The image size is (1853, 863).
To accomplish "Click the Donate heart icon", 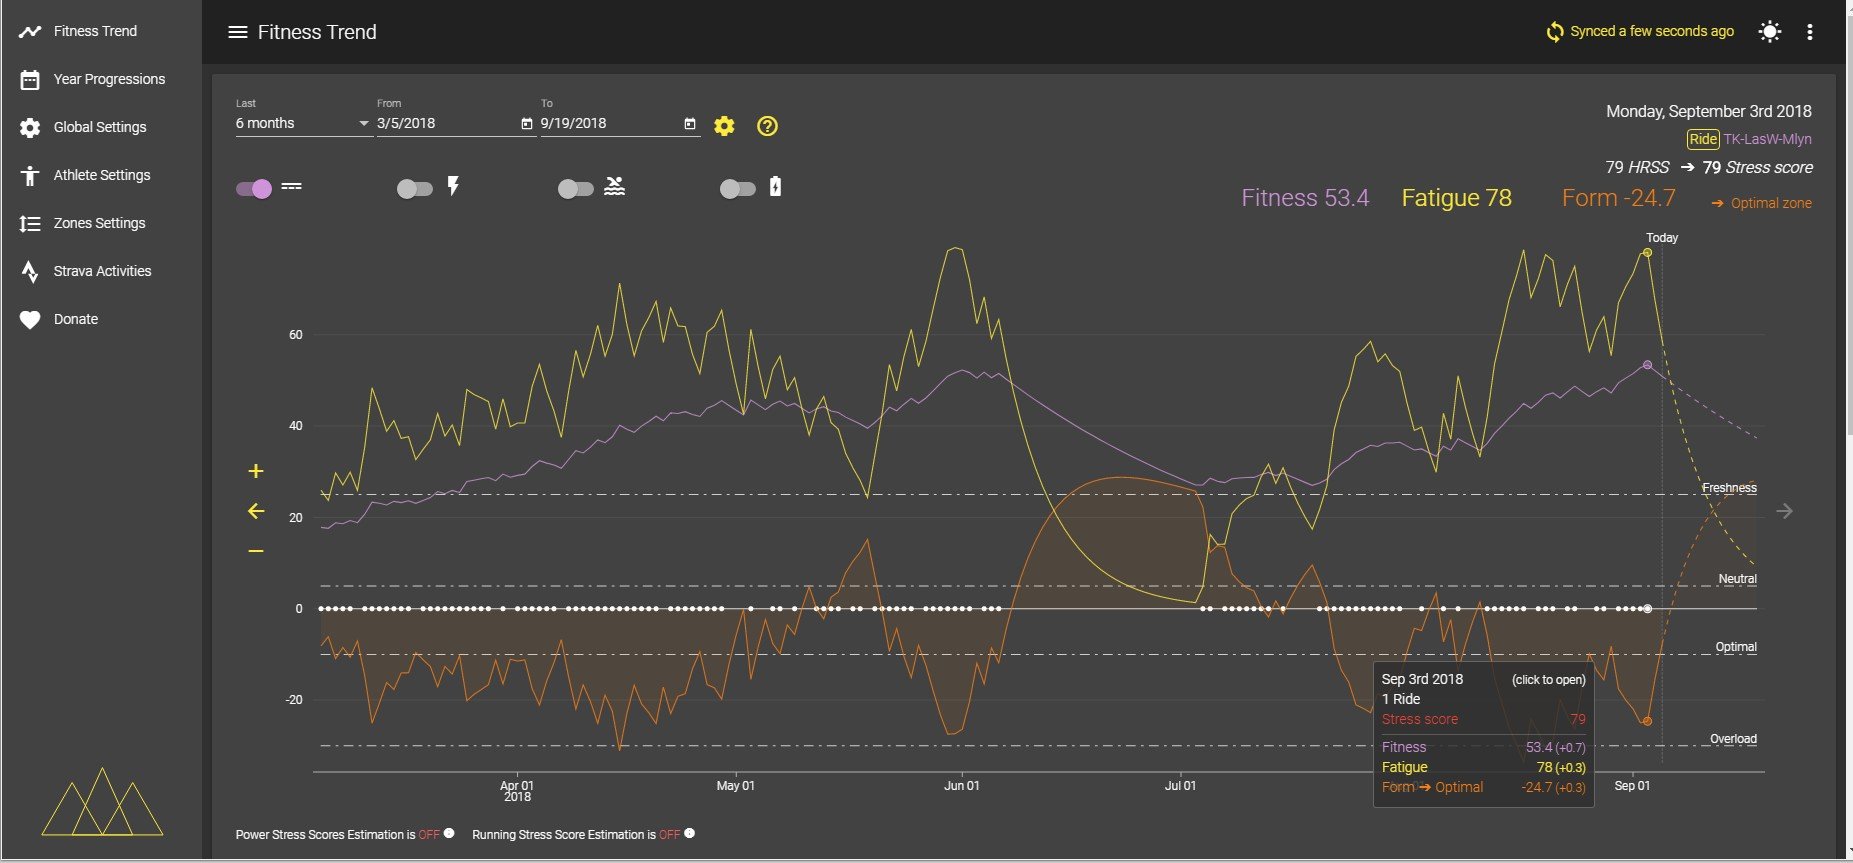I will 30,320.
